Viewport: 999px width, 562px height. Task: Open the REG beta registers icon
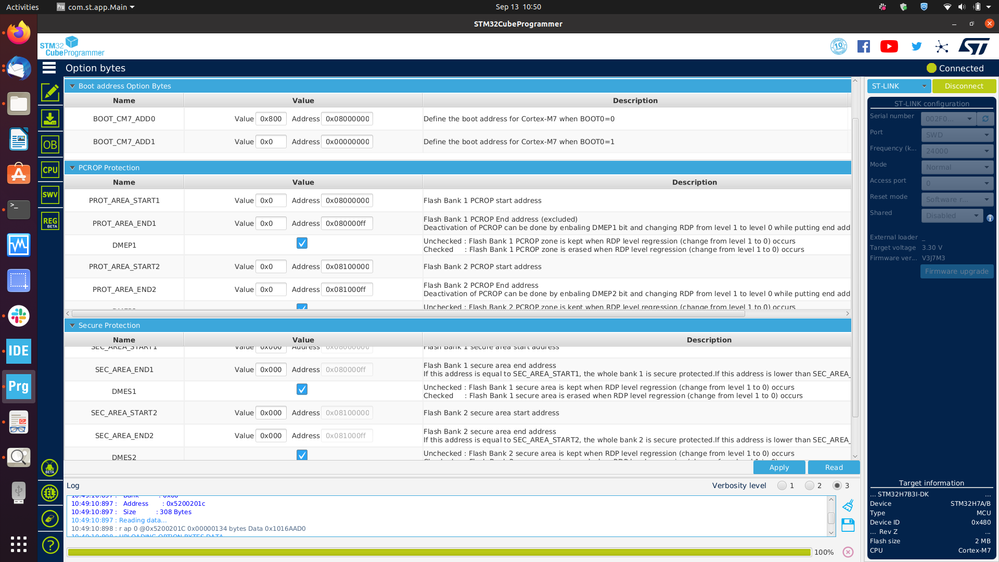click(50, 221)
